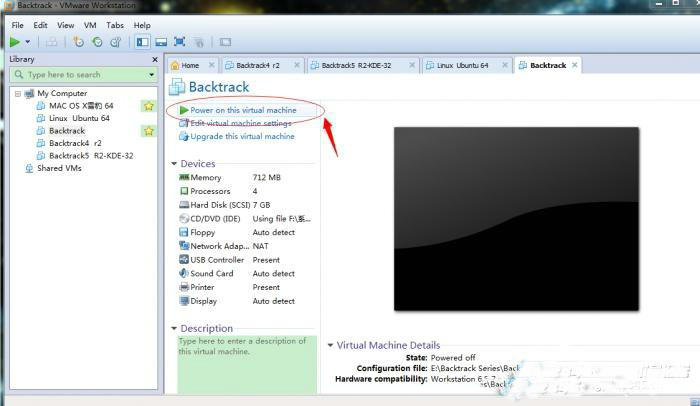Open the power options dropdown arrow in toolbar
Image resolution: width=700 pixels, height=406 pixels.
tap(28, 42)
